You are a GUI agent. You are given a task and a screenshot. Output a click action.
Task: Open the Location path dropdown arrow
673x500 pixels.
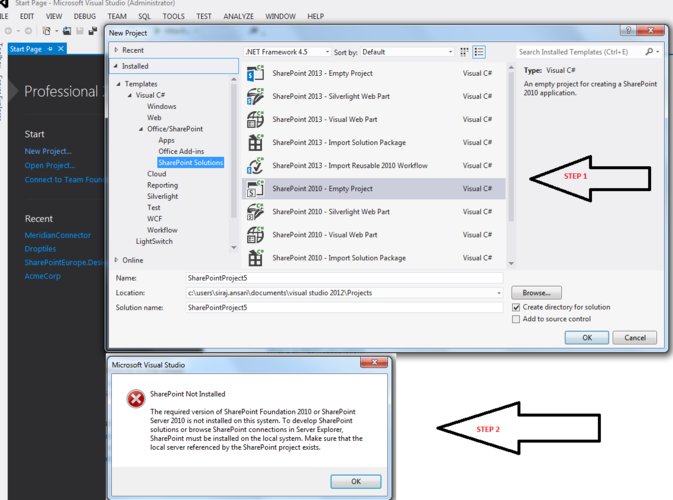[x=499, y=293]
